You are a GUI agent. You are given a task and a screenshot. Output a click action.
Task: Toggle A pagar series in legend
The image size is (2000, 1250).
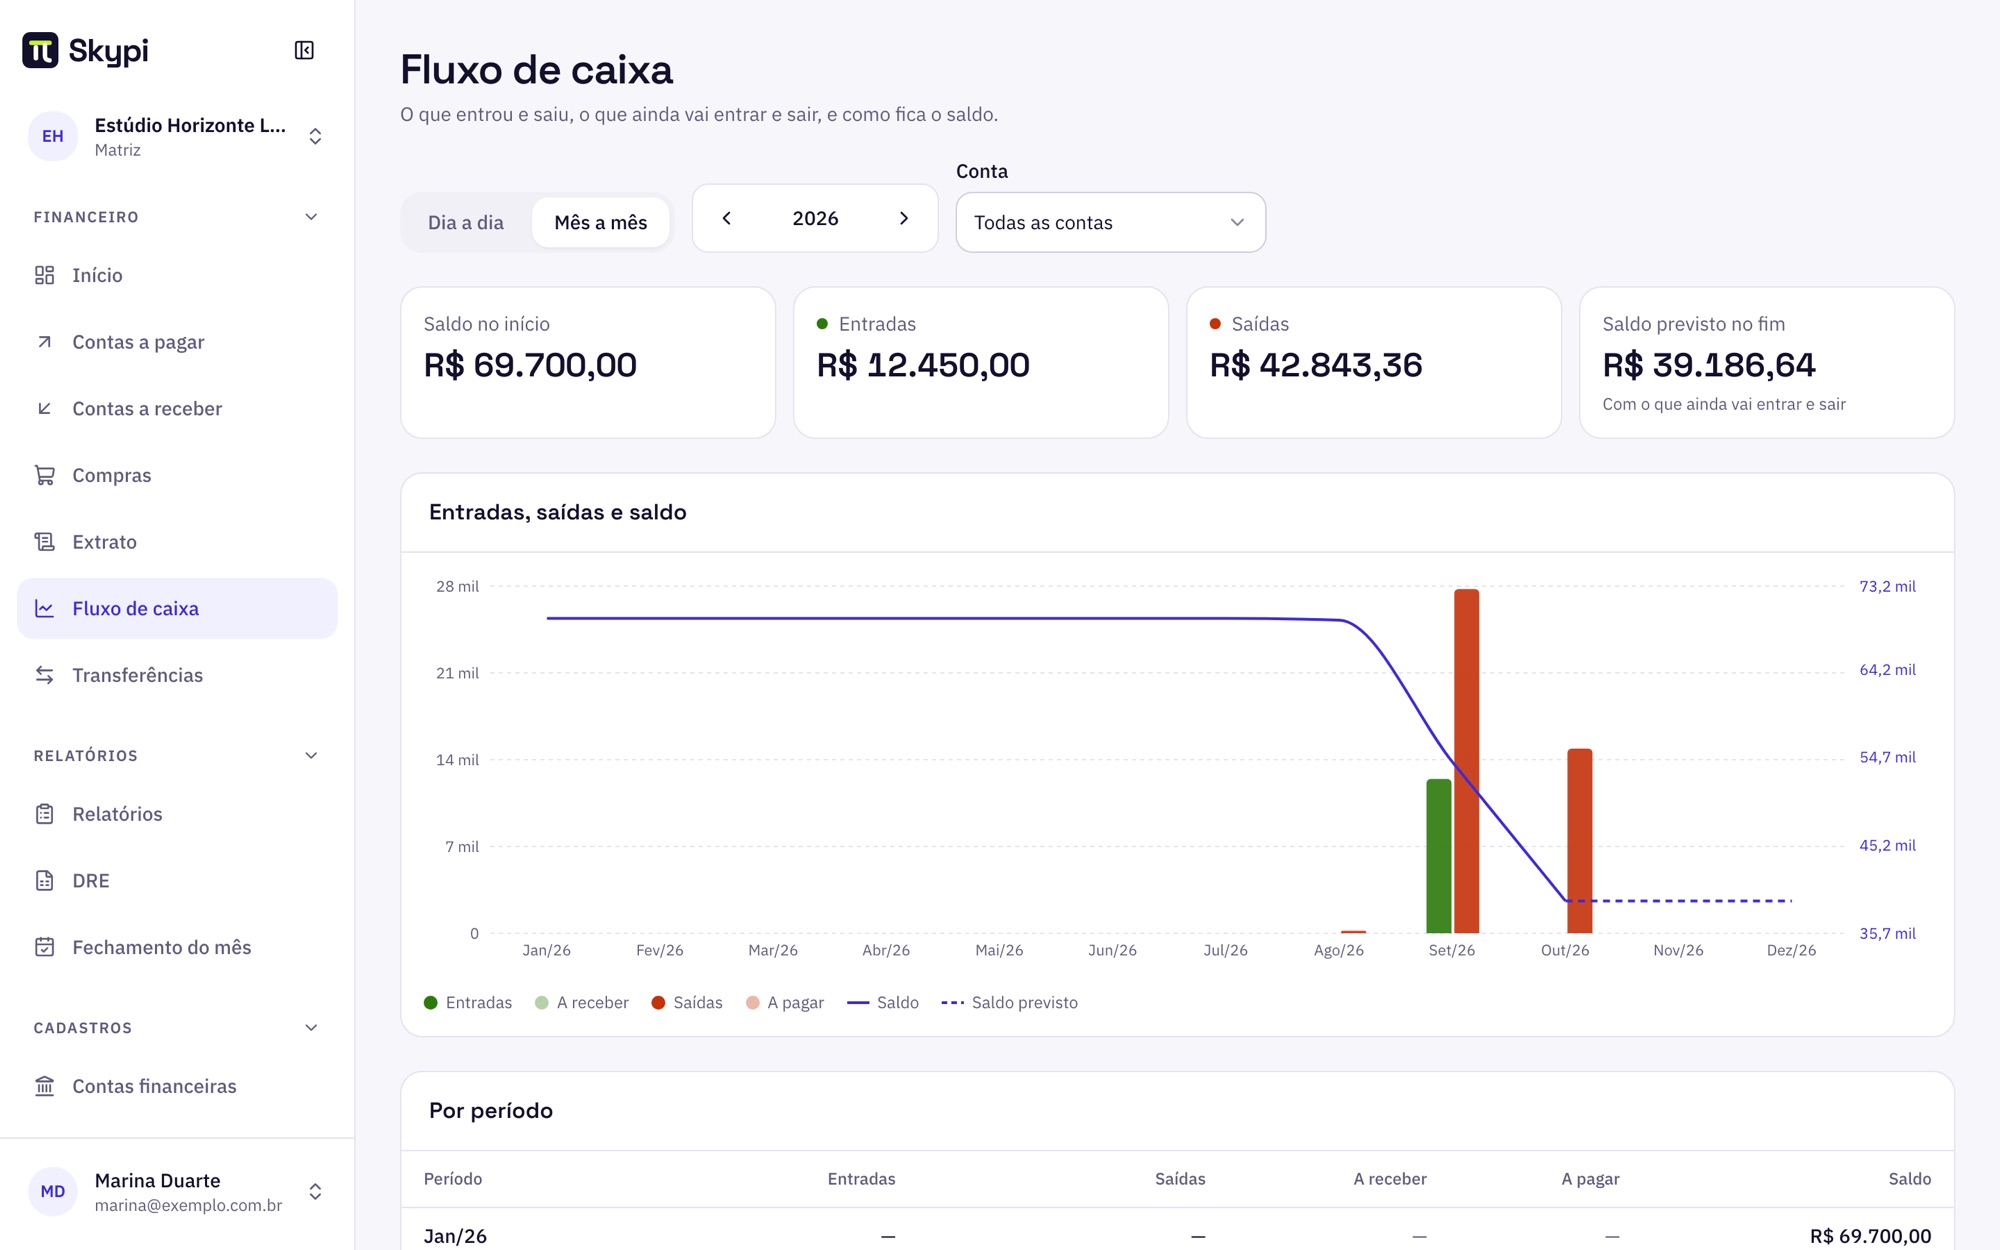(785, 1002)
